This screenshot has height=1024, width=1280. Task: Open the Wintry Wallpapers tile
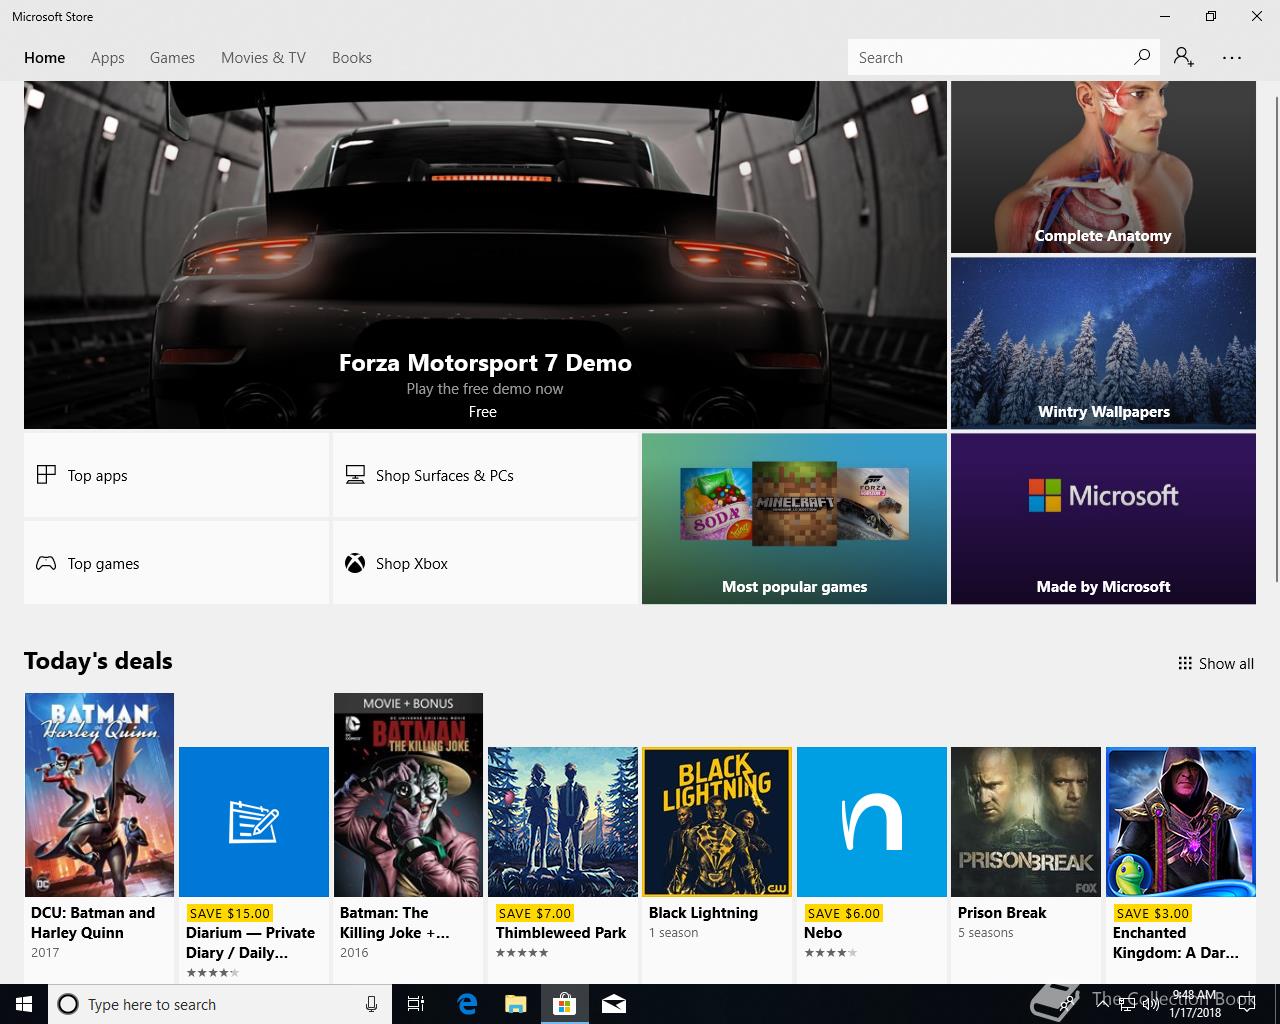point(1103,343)
